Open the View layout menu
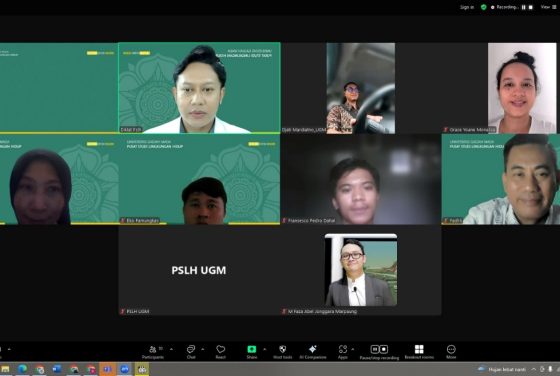The image size is (560, 376). (x=548, y=7)
